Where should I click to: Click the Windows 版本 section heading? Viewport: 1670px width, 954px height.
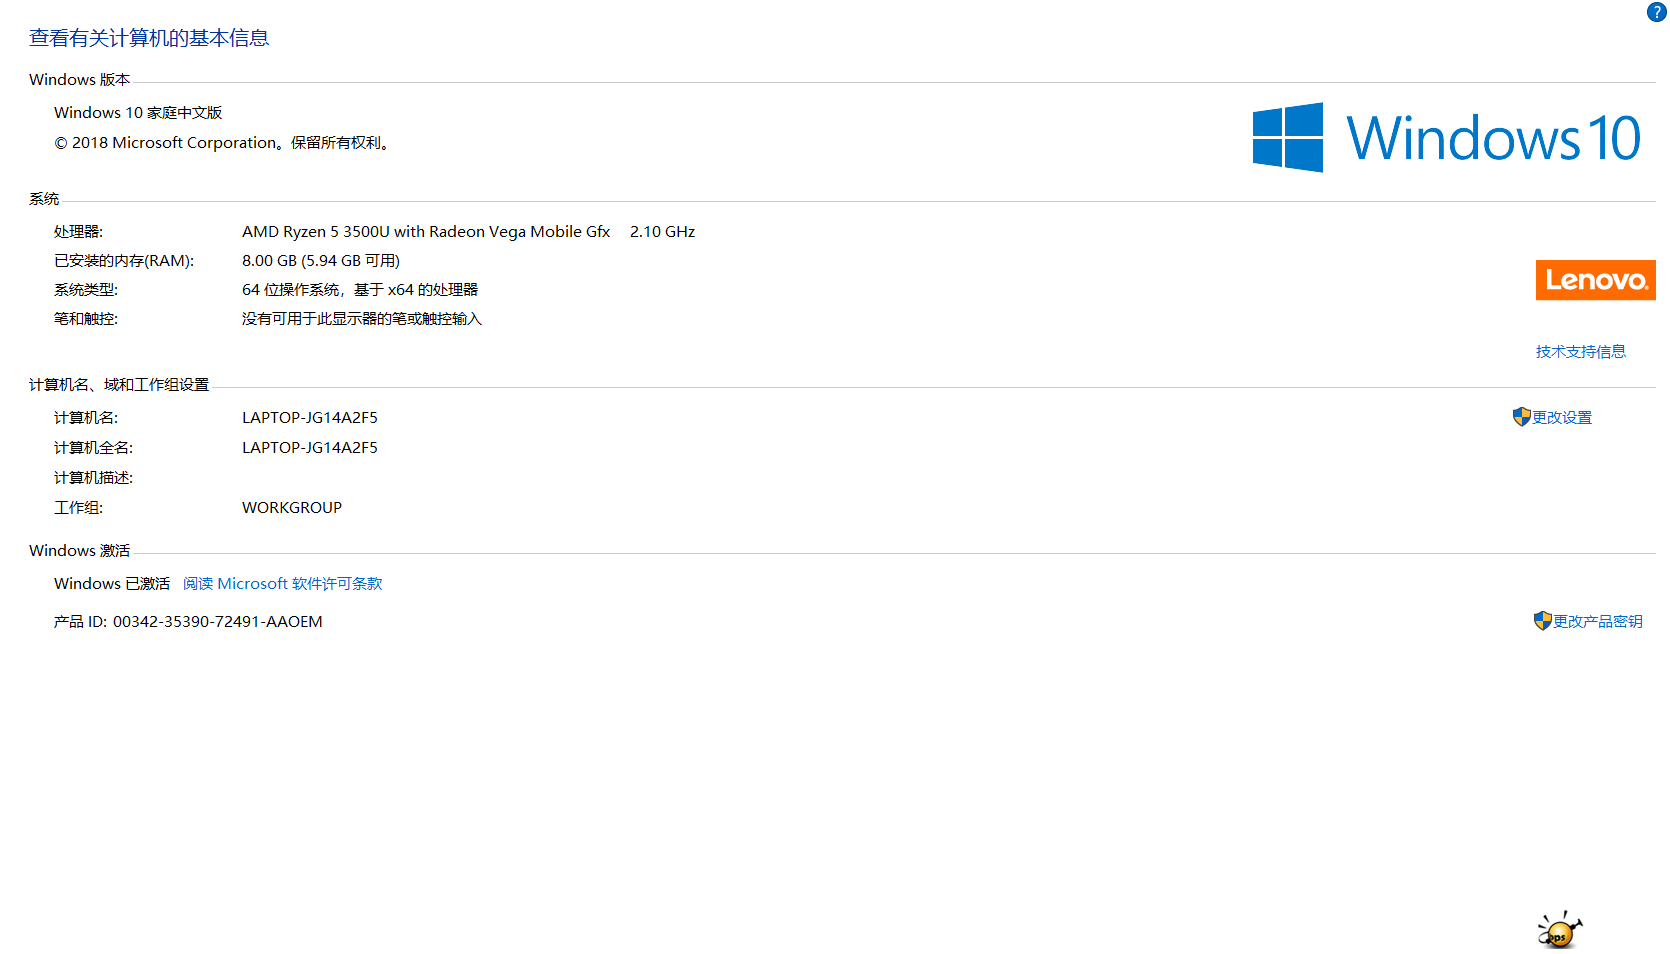(x=79, y=79)
